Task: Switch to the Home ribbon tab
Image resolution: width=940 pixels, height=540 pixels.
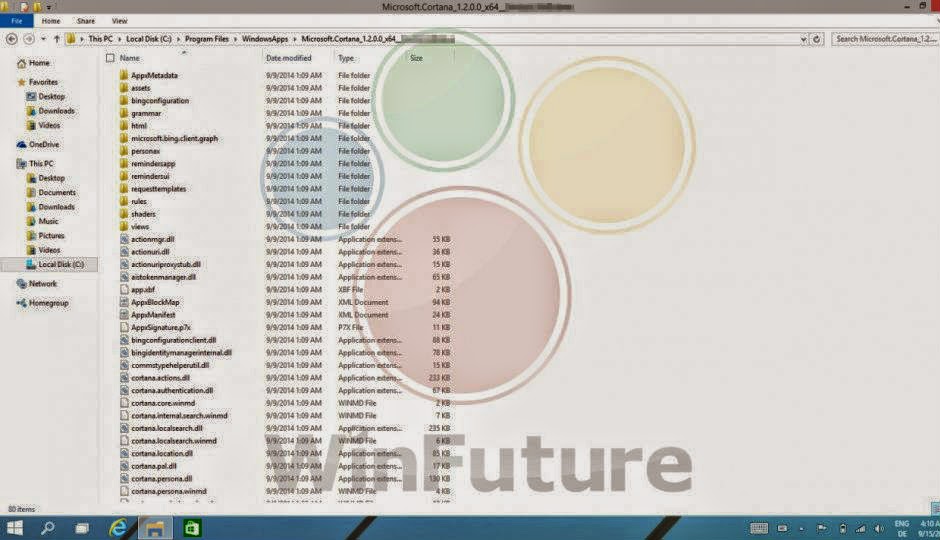Action: [51, 21]
